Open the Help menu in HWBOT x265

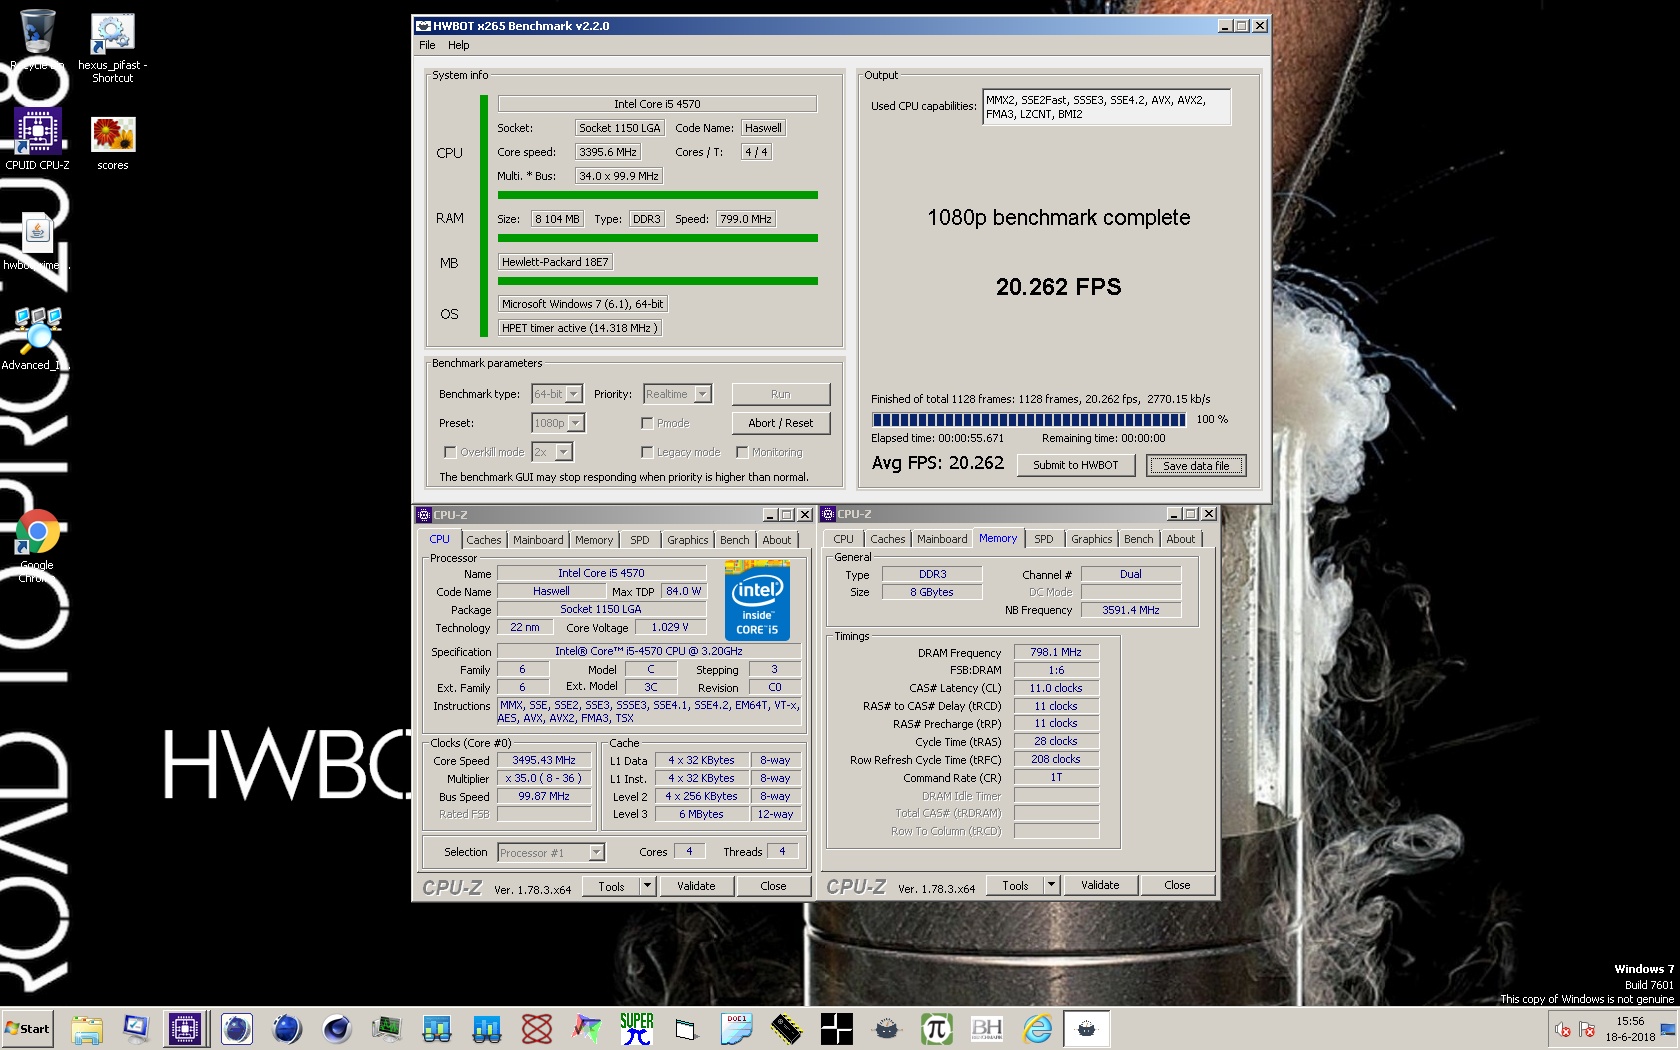pos(458,45)
